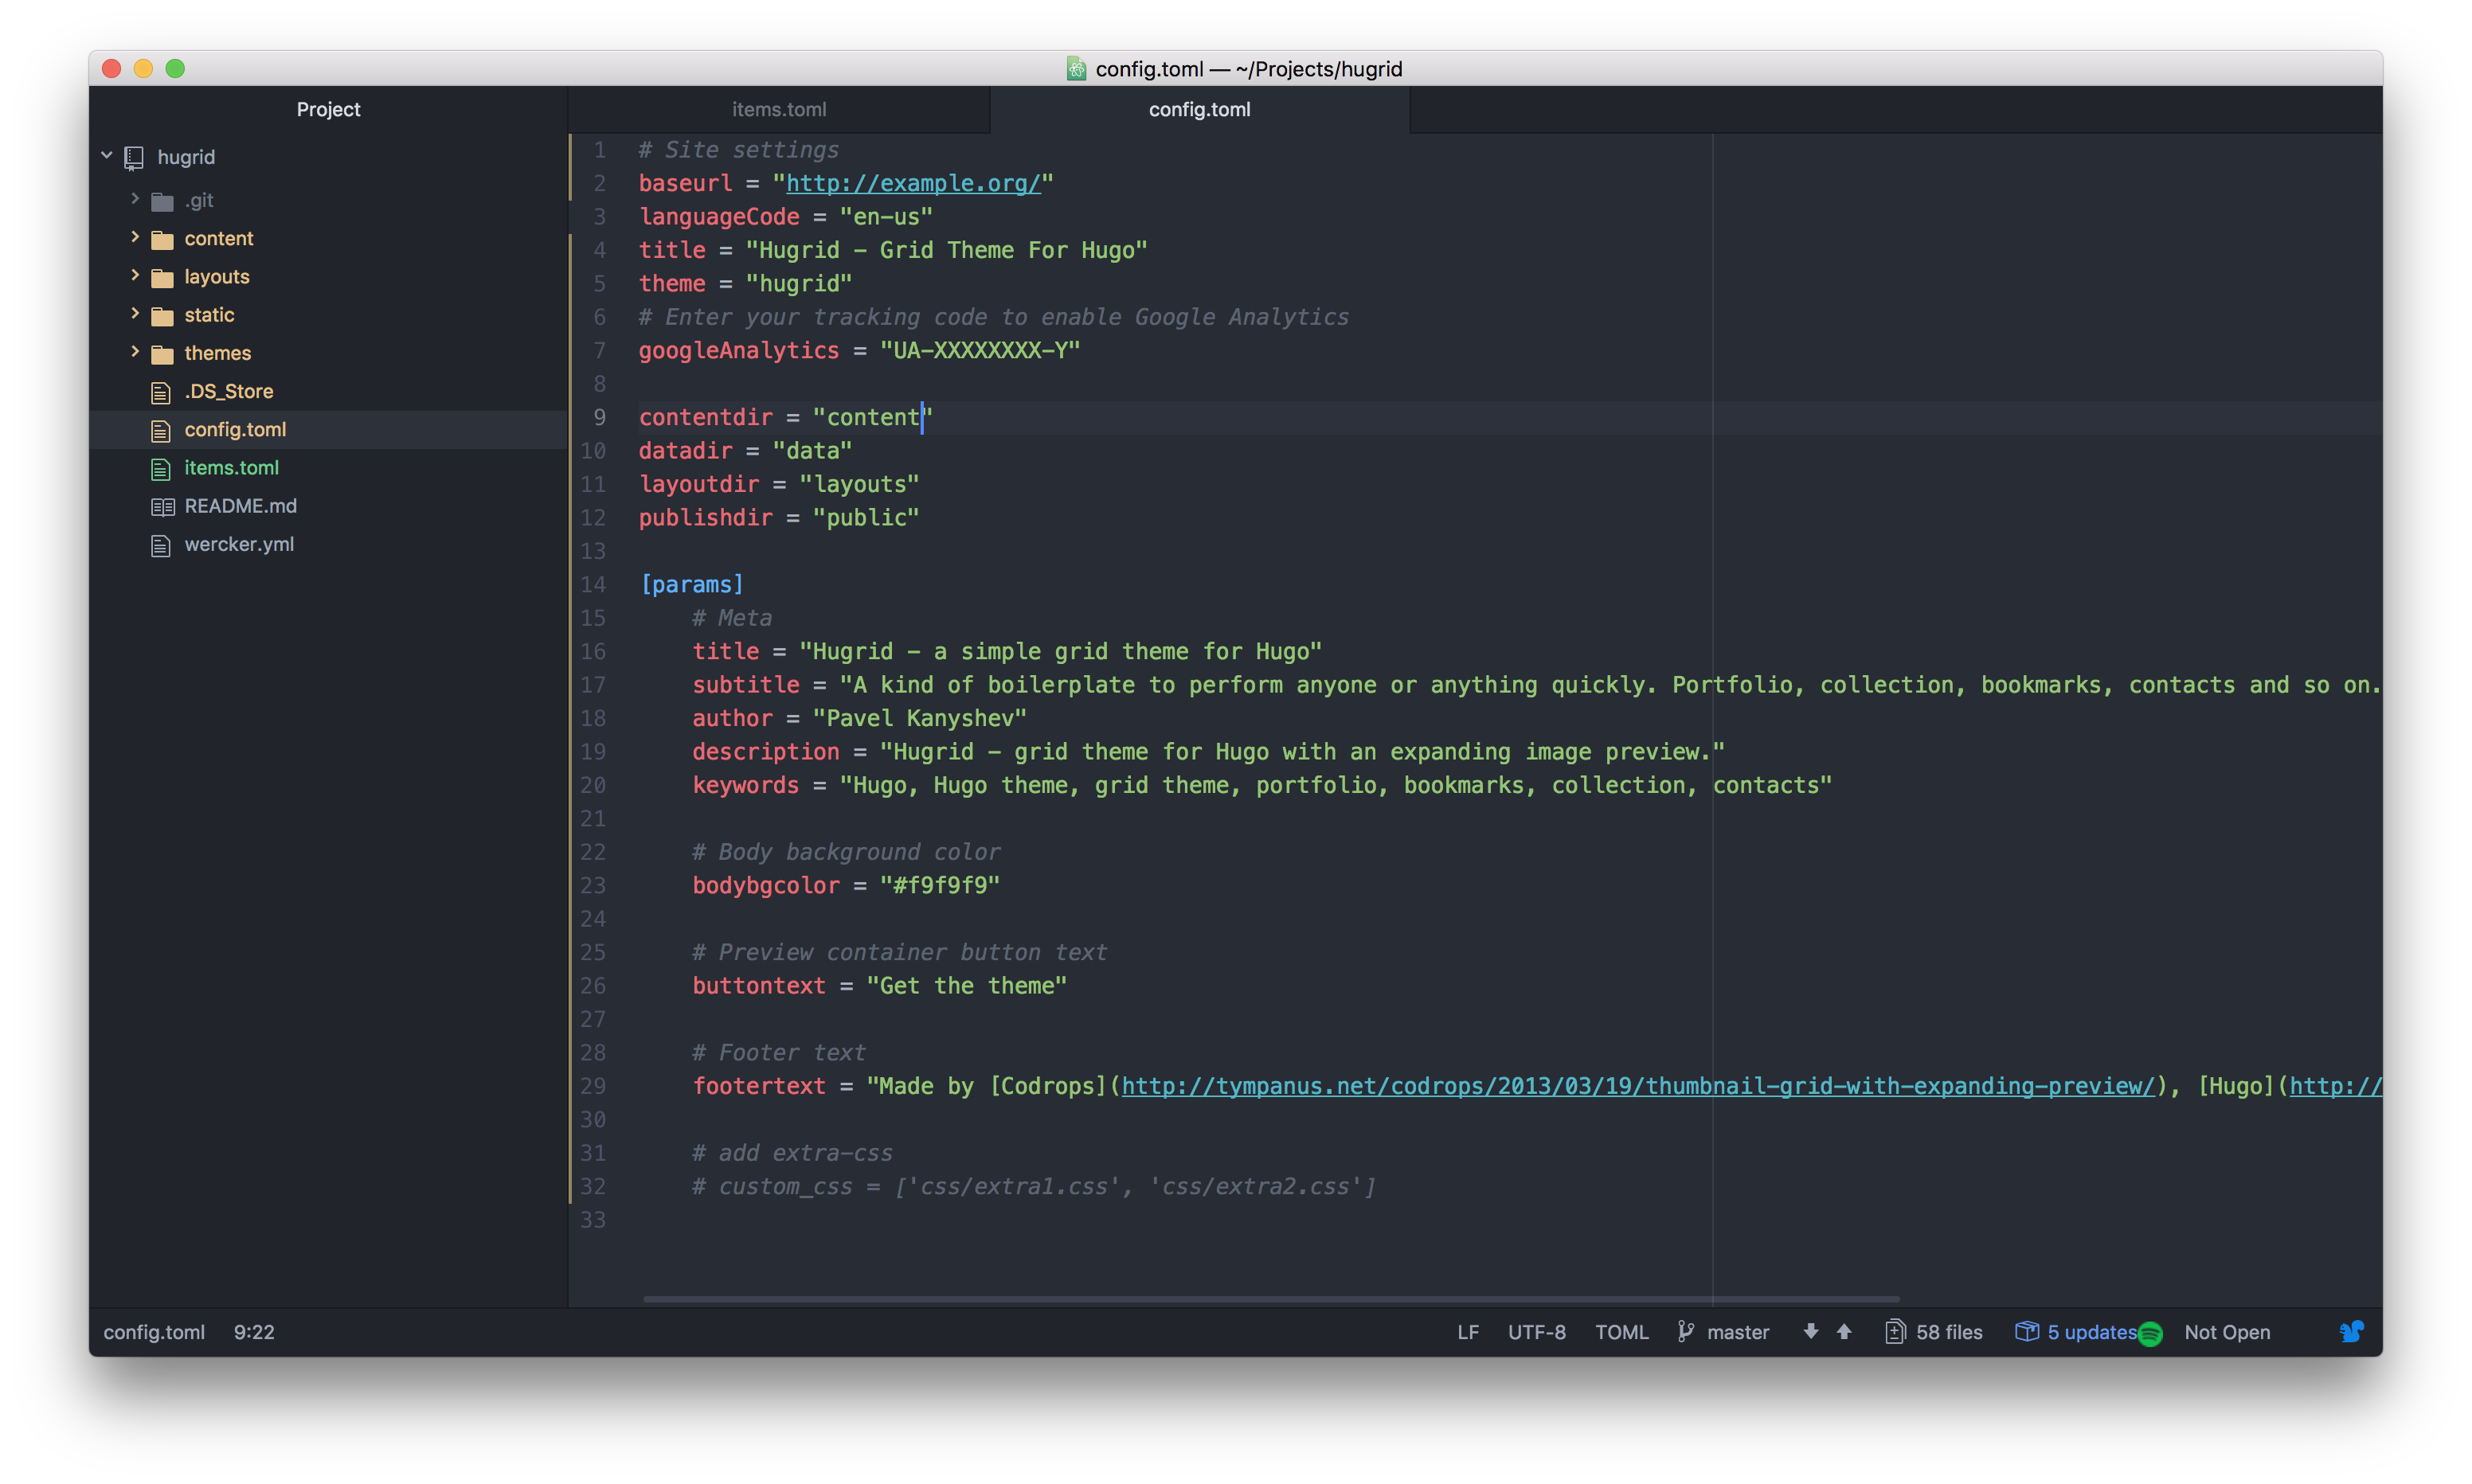Click the README.md book icon
Image resolution: width=2472 pixels, height=1484 pixels.
tap(162, 507)
